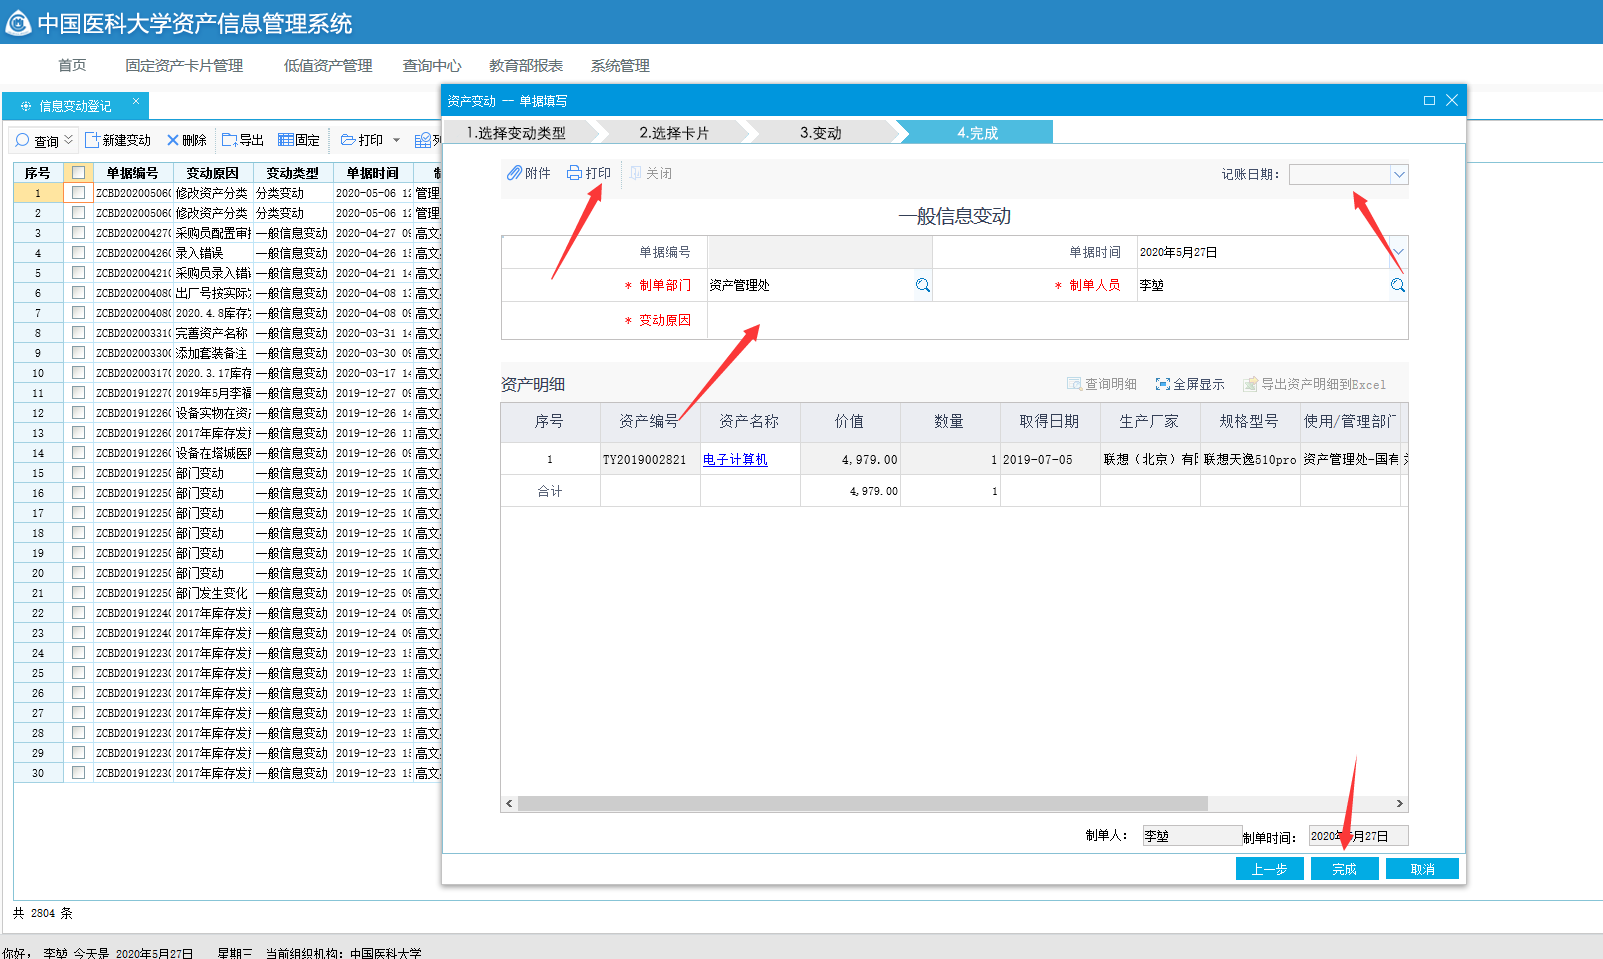
Task: Open the 查询中心 menu
Action: tap(432, 66)
